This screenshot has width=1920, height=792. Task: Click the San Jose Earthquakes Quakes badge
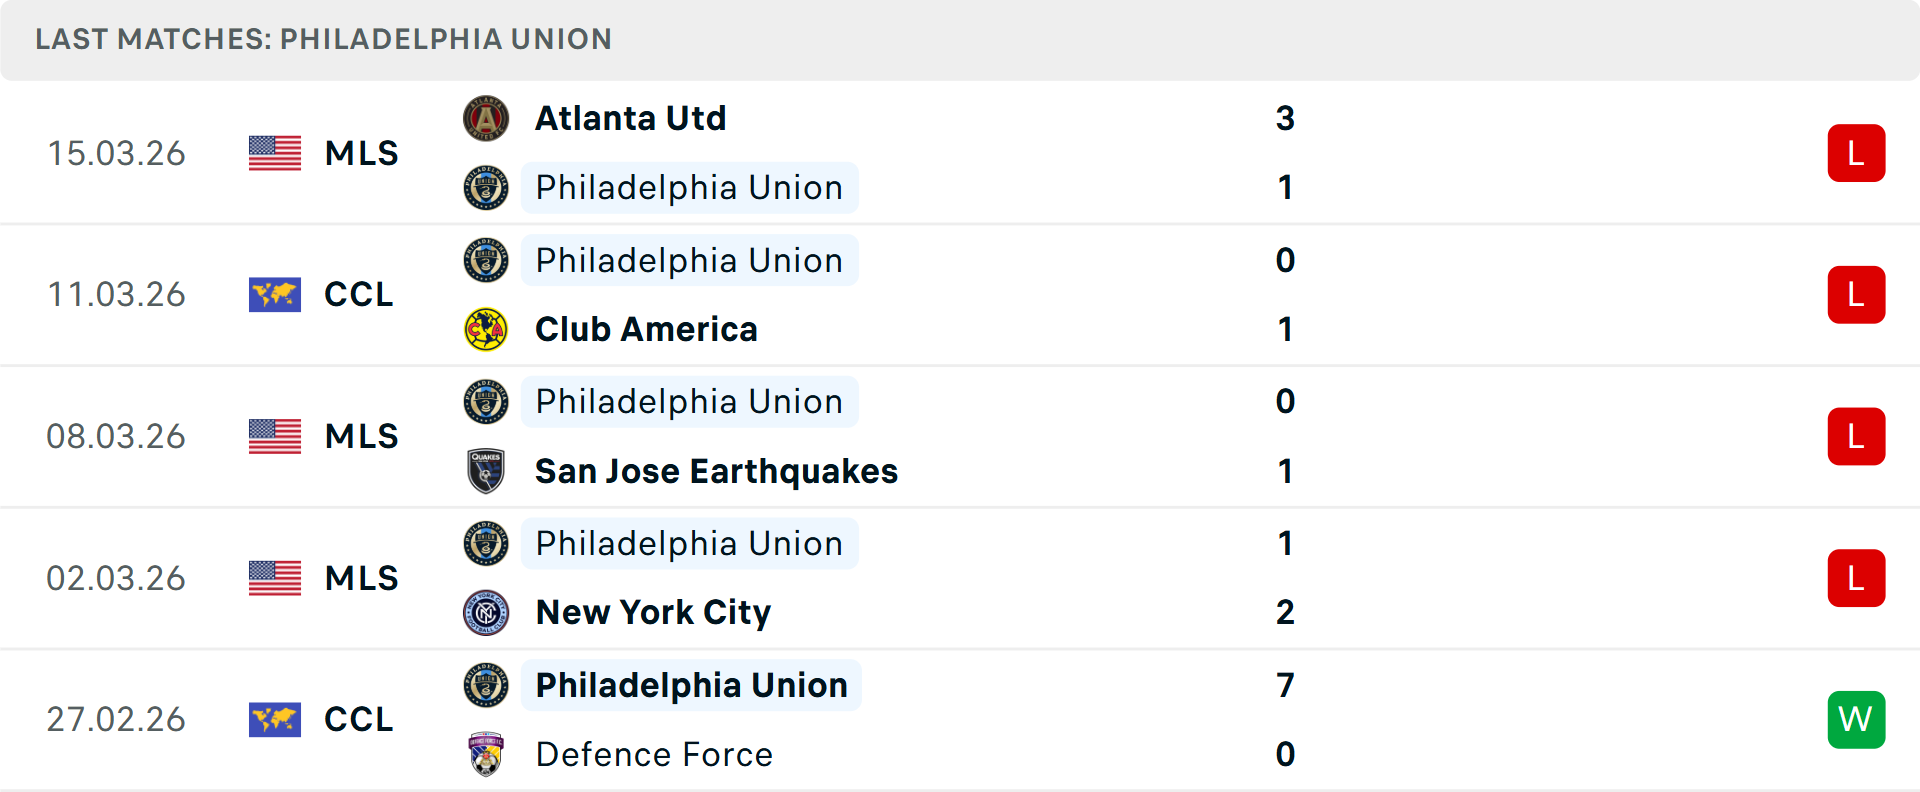[487, 471]
